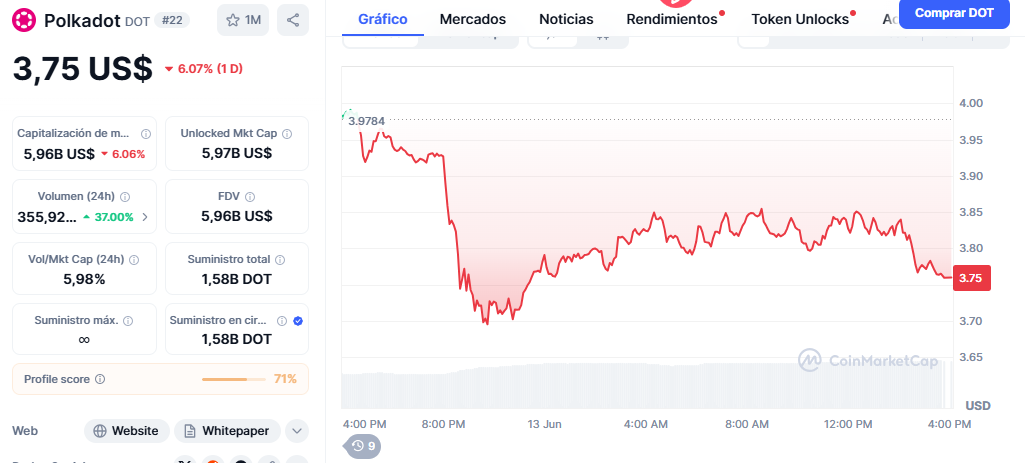Open the share icon button
1025x463 pixels.
(293, 20)
